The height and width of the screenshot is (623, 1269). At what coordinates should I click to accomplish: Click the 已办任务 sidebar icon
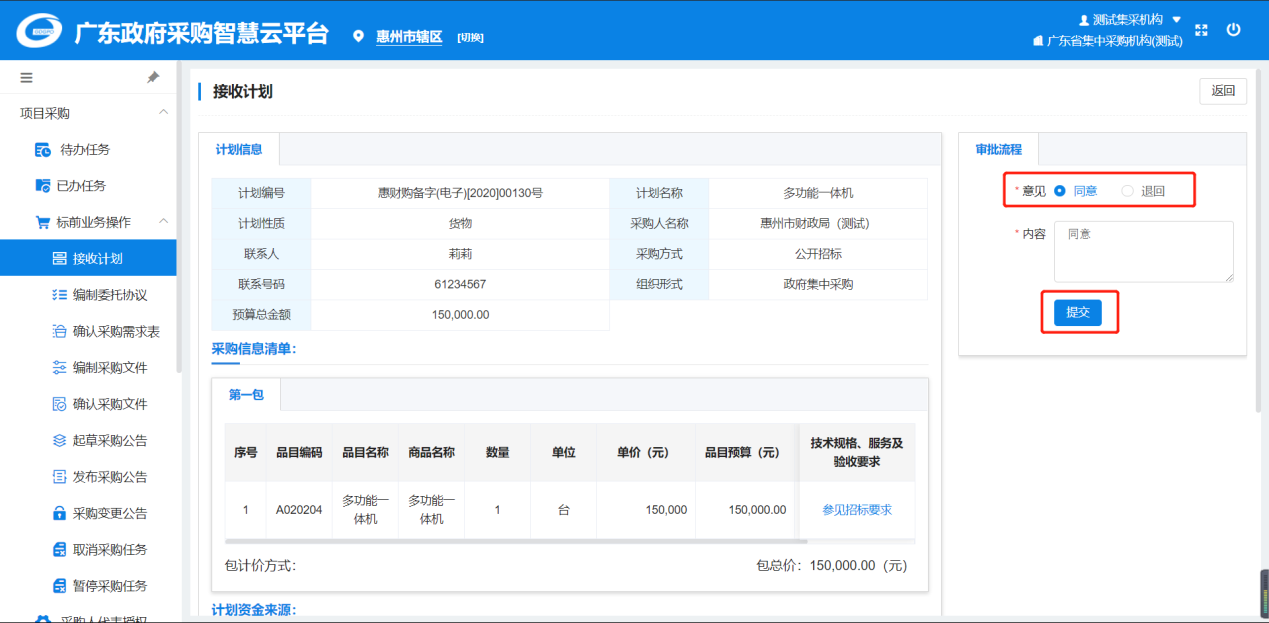tap(43, 186)
